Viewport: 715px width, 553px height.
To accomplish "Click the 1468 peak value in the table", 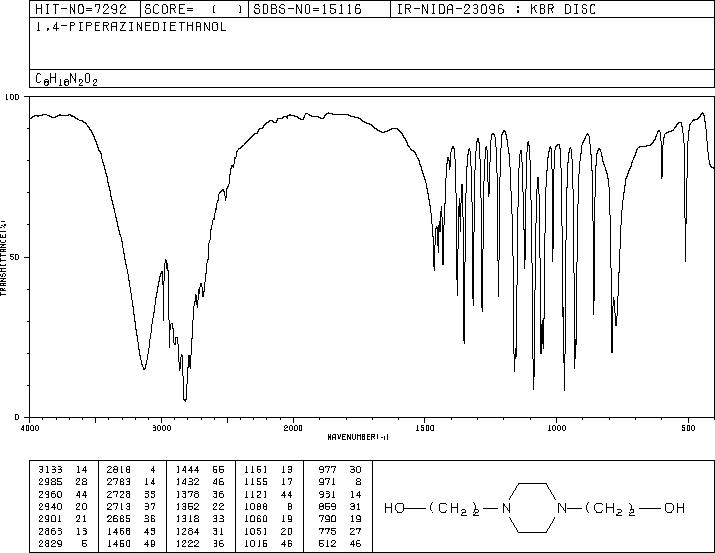I will [x=119, y=531].
